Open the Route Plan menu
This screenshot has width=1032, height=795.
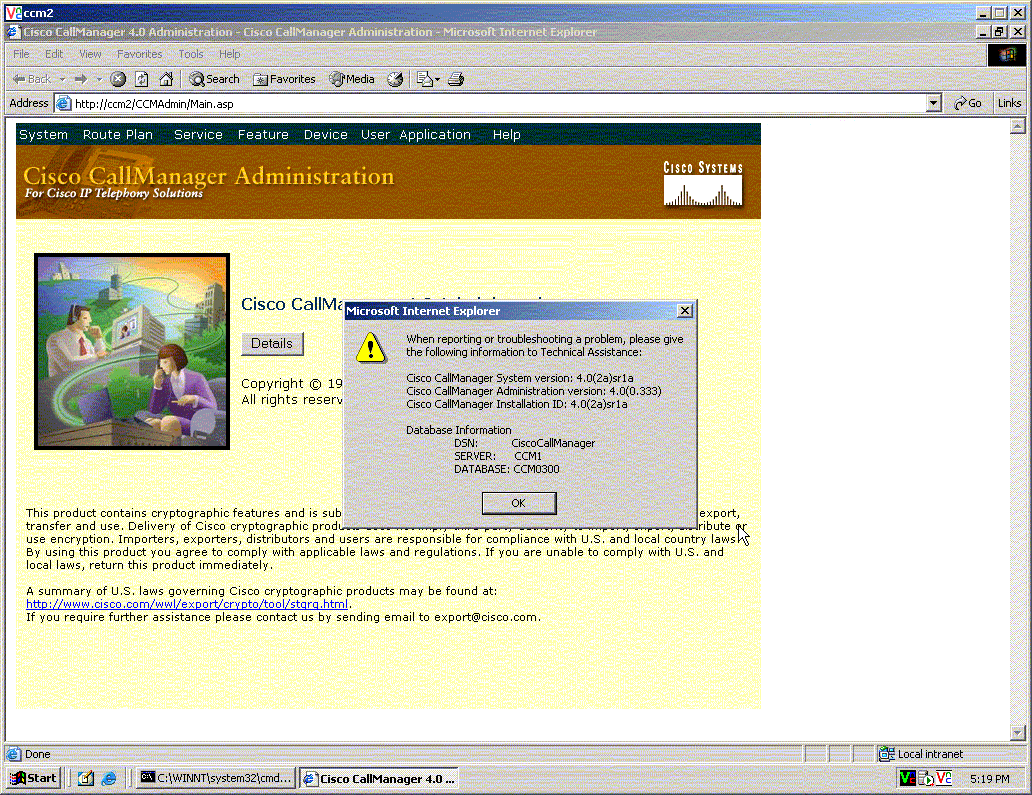[x=118, y=135]
